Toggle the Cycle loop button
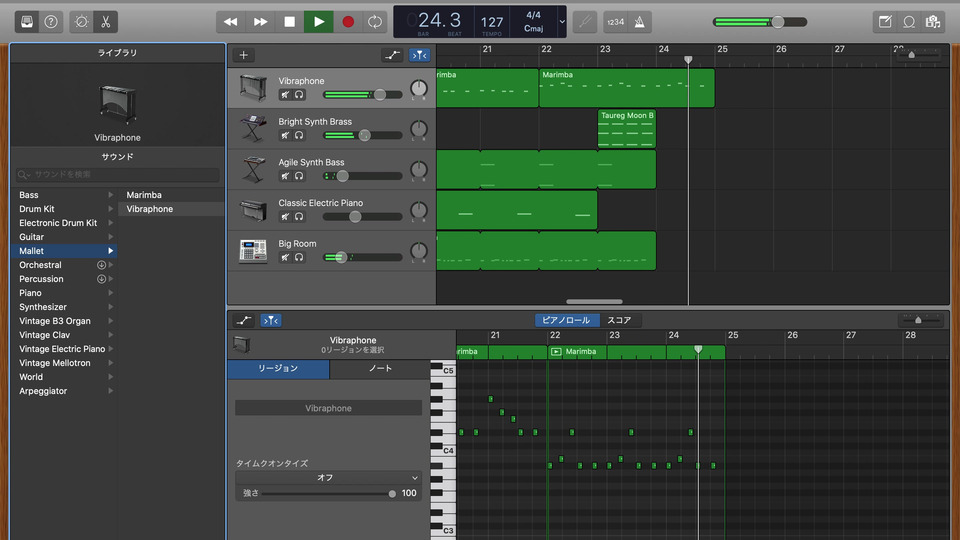The height and width of the screenshot is (540, 960). pyautogui.click(x=375, y=21)
